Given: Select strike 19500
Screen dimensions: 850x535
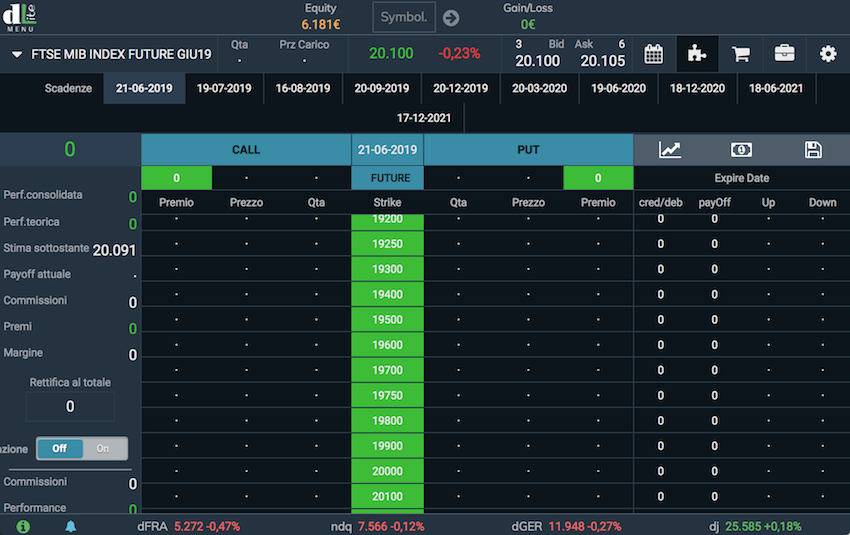Looking at the screenshot, I should click(x=388, y=320).
